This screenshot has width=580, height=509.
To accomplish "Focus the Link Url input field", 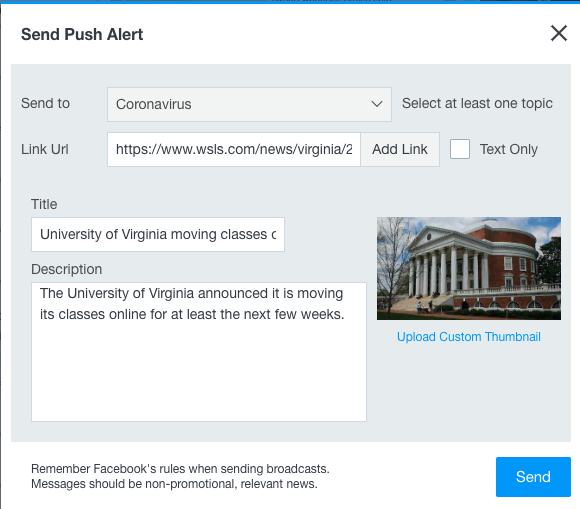I will pos(234,149).
